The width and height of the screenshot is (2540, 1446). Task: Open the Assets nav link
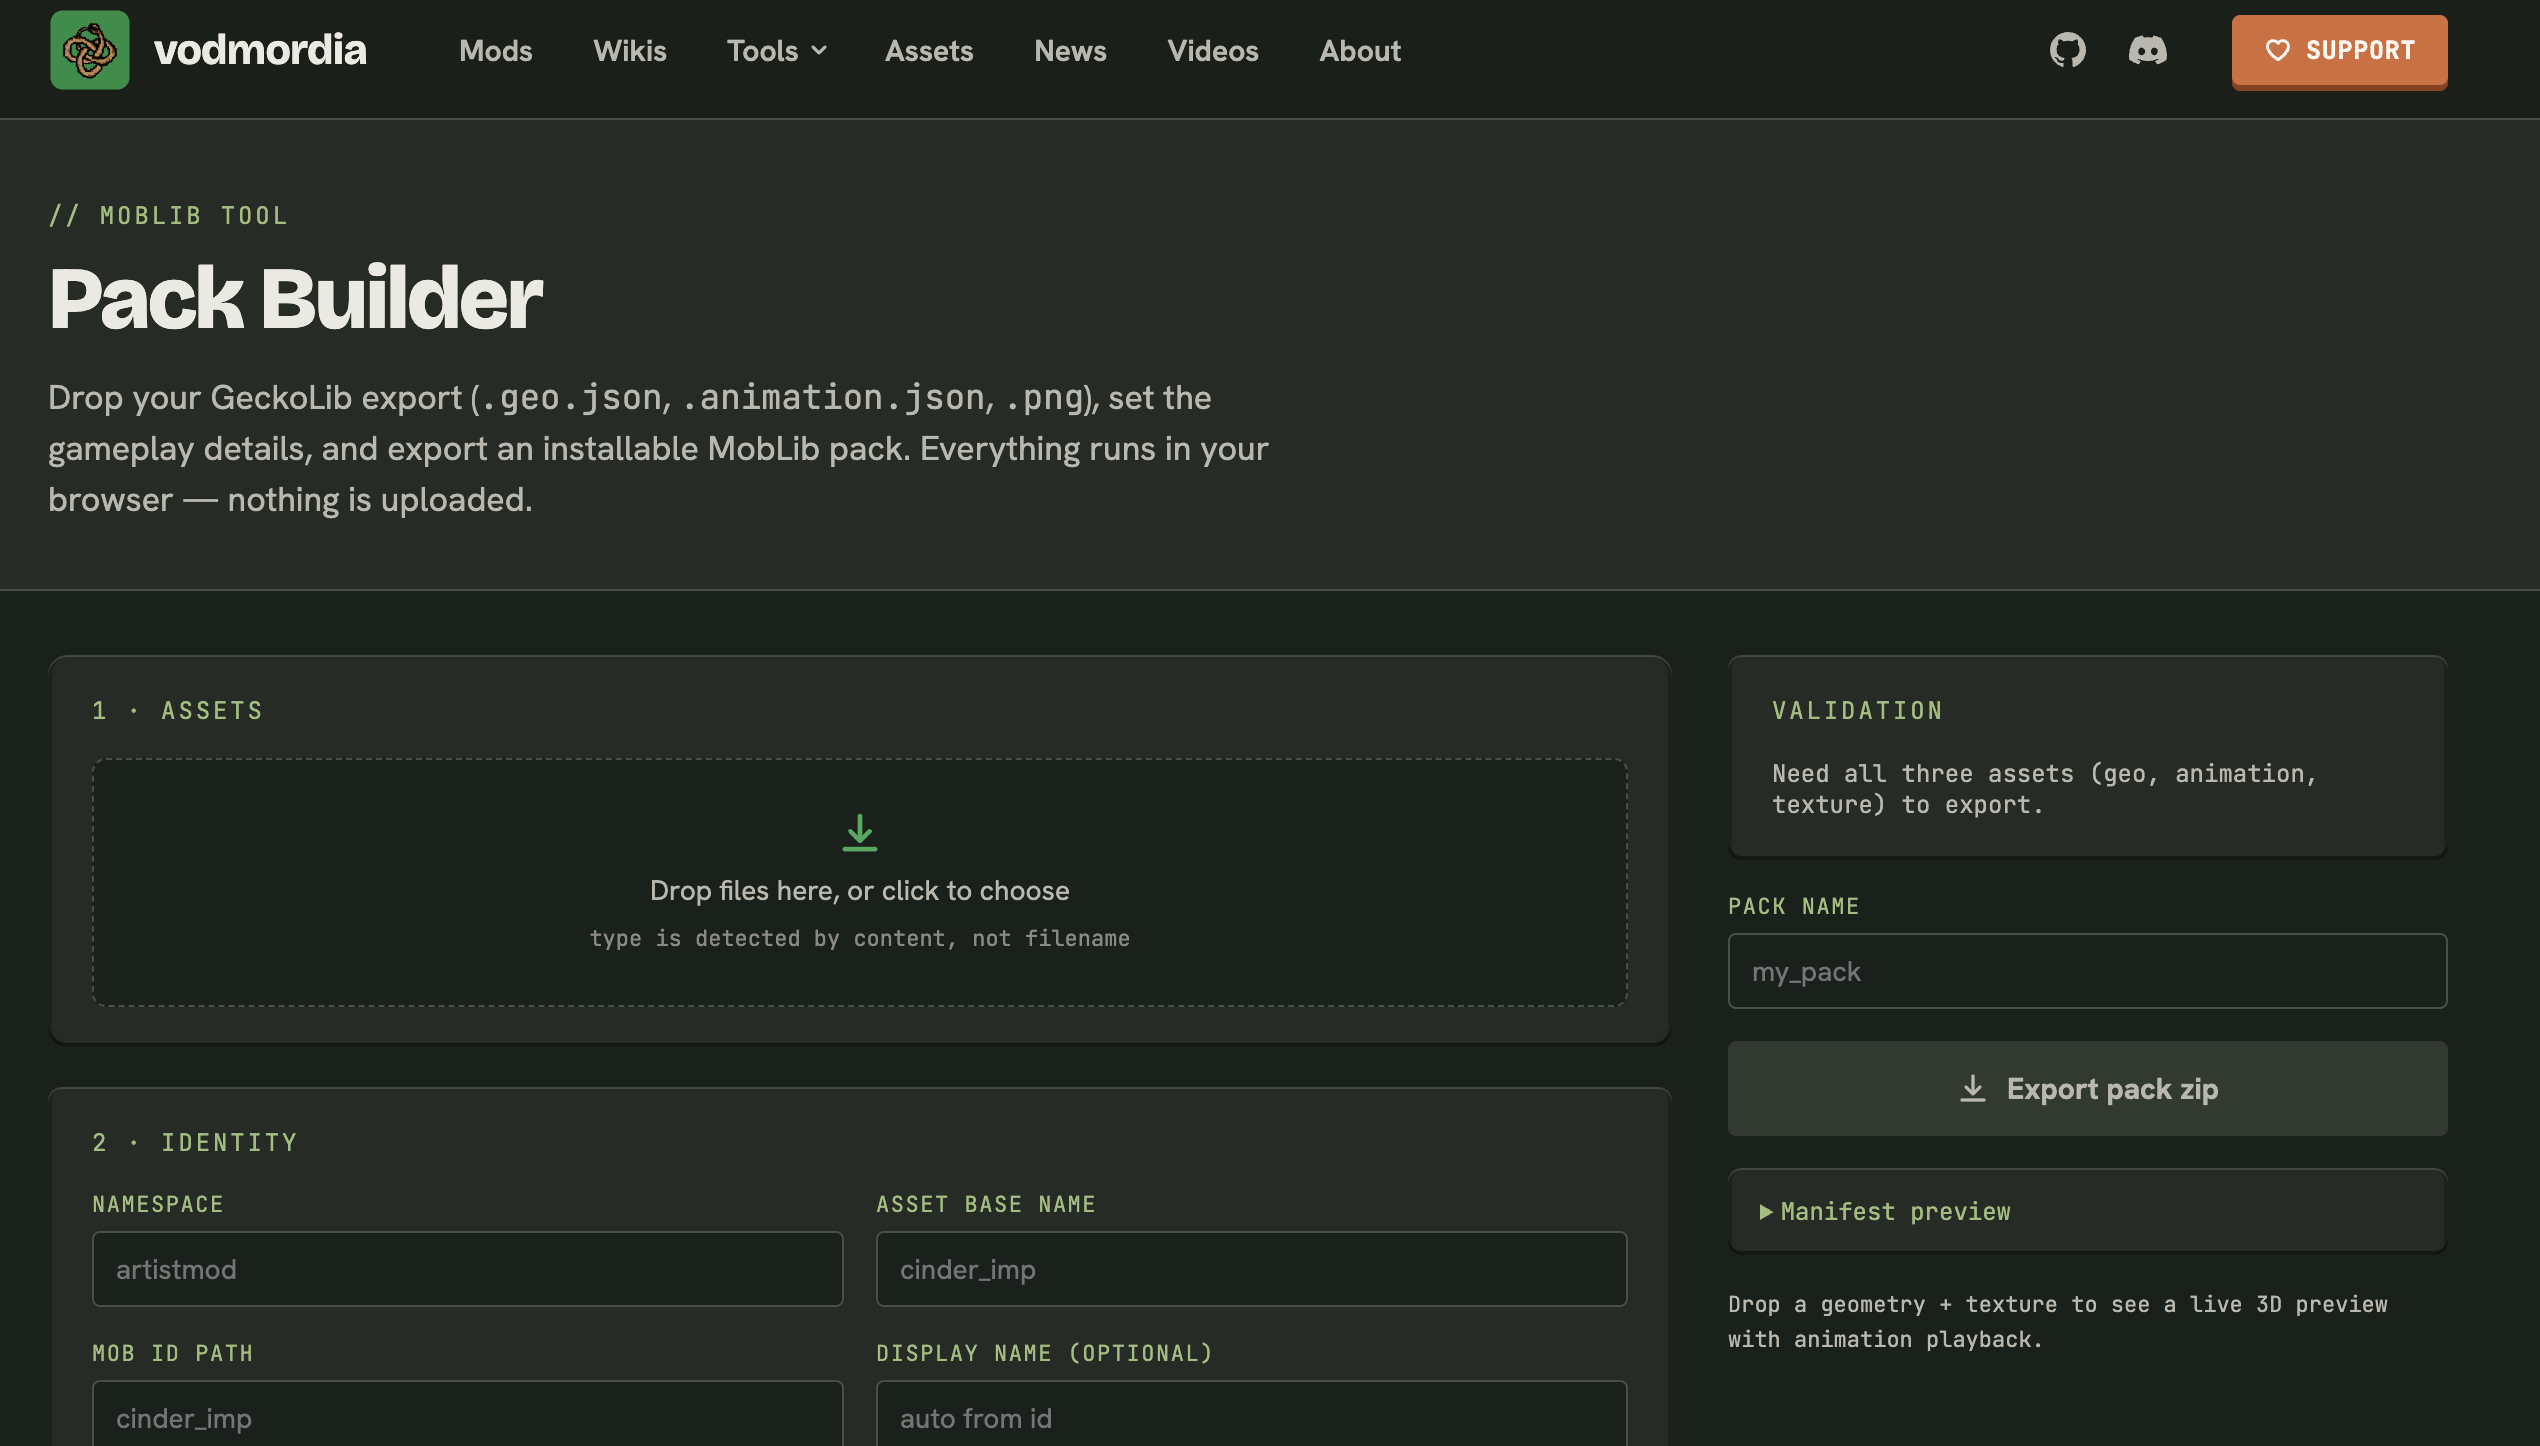[929, 51]
